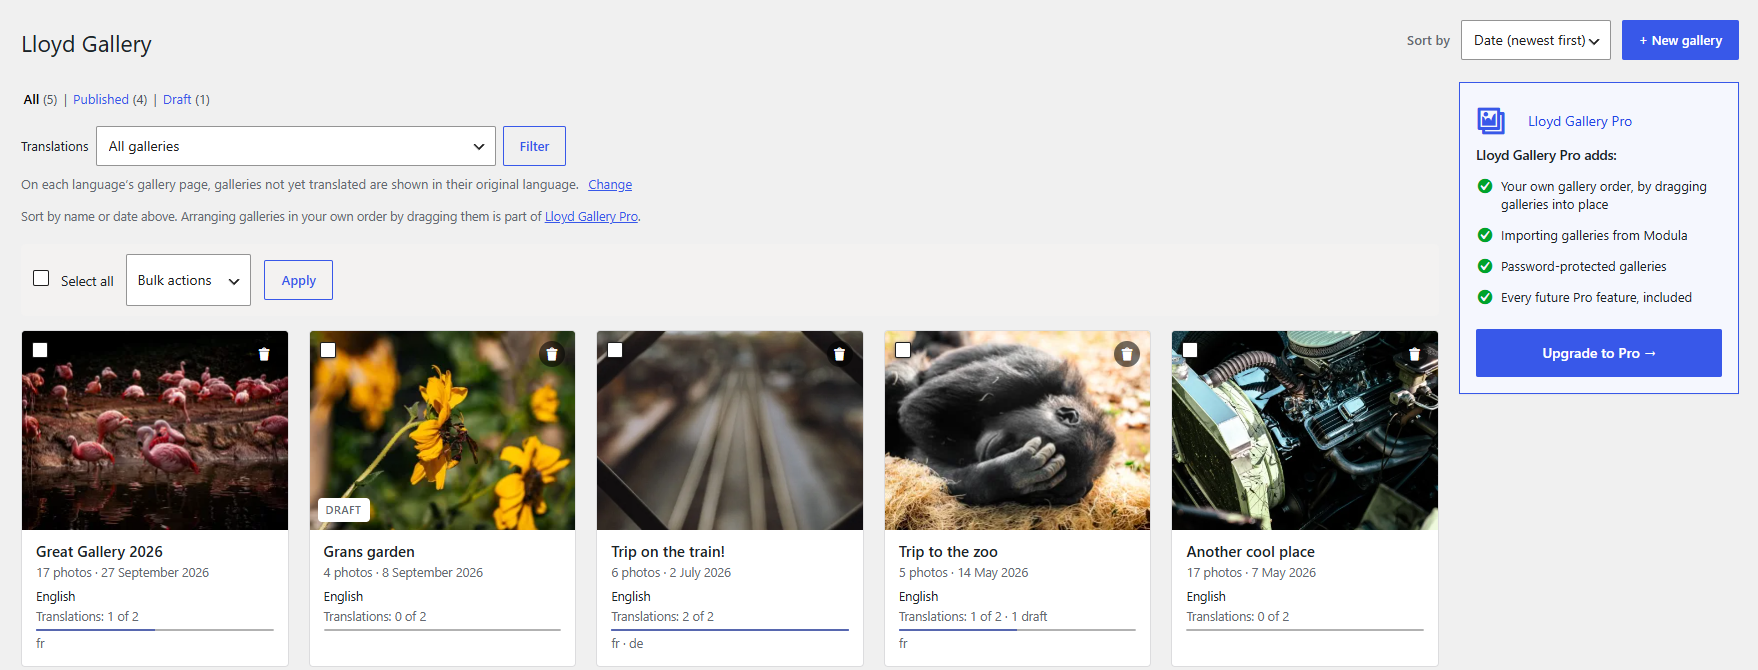Delete the Great Gallery 2026 gallery via trash icon
1758x670 pixels.
click(264, 354)
